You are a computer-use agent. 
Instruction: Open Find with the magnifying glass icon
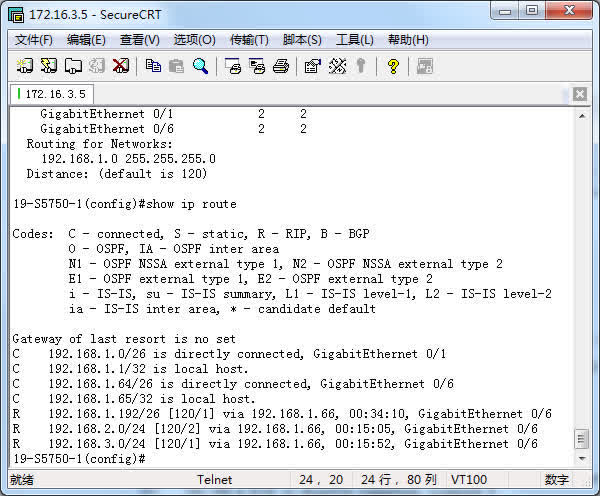(200, 66)
